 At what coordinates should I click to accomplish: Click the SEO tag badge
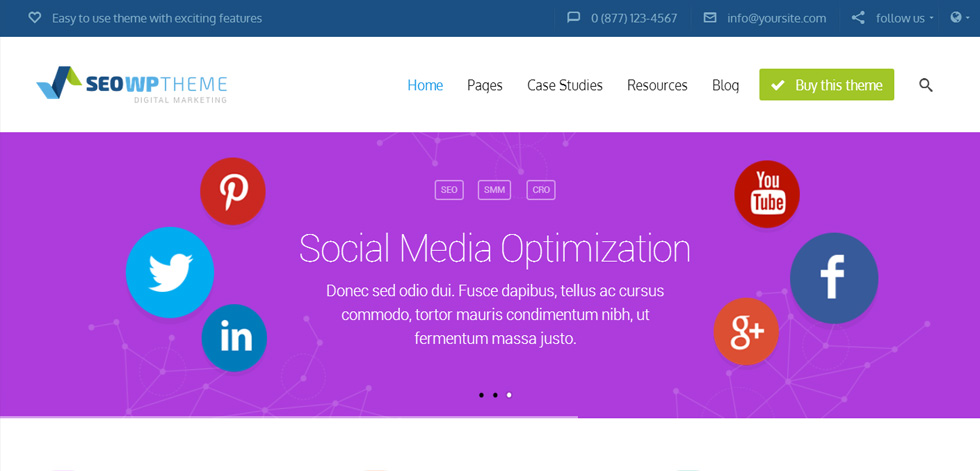click(x=449, y=190)
